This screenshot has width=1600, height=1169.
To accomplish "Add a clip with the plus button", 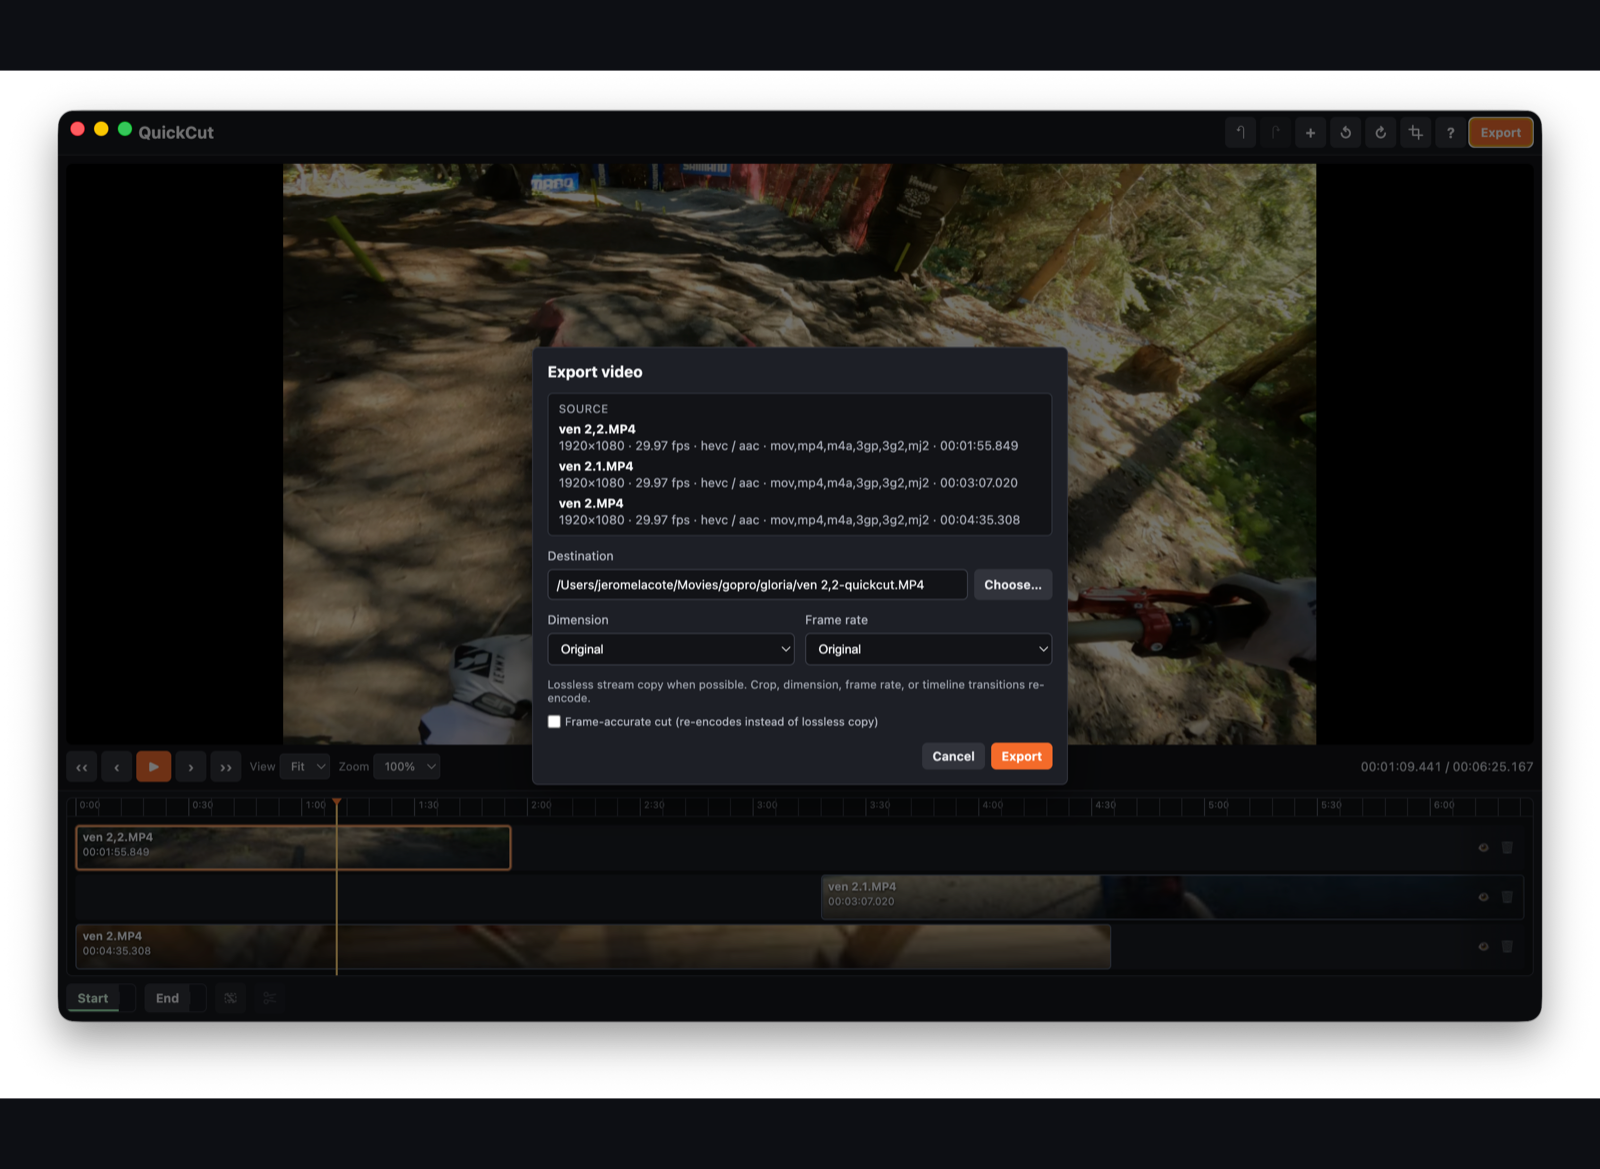I will pyautogui.click(x=1310, y=132).
